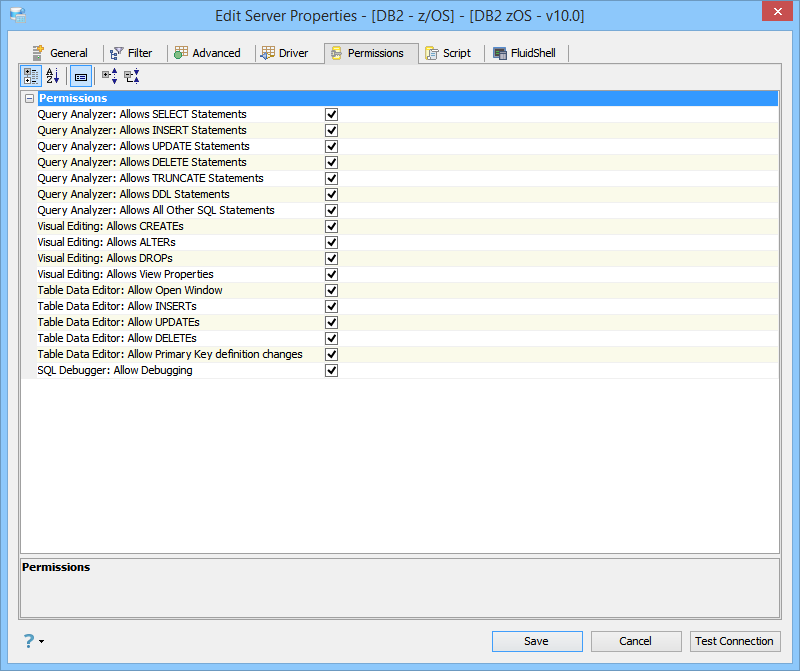800x671 pixels.
Task: Click the Save button
Action: [537, 641]
